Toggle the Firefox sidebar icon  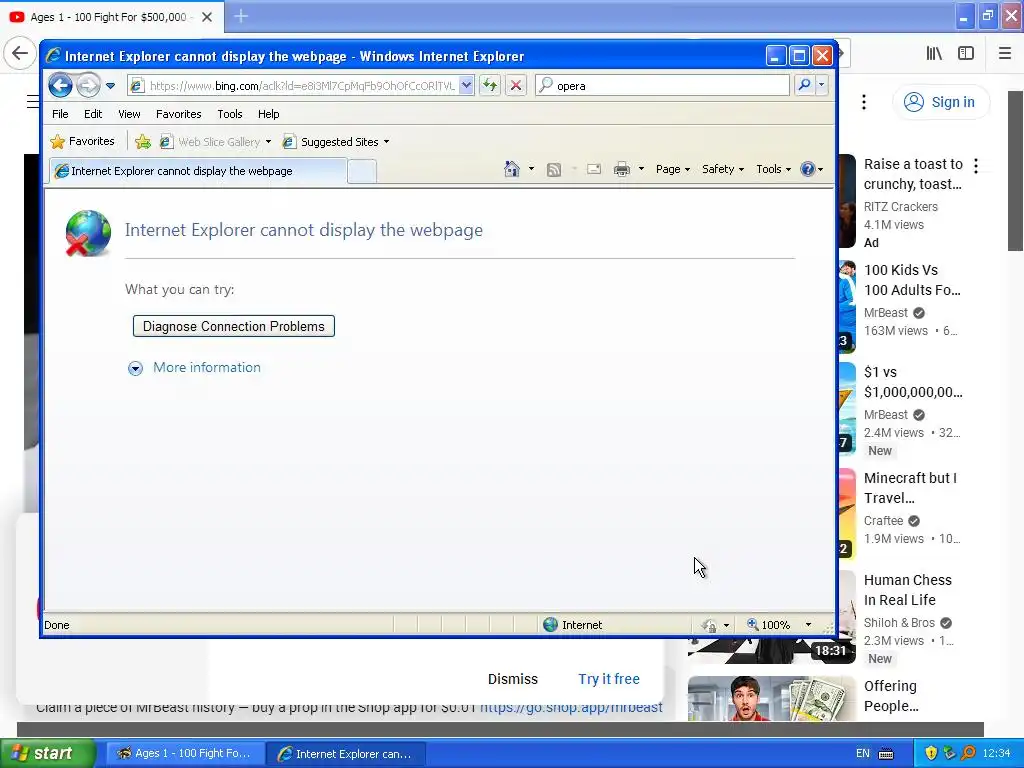point(966,54)
